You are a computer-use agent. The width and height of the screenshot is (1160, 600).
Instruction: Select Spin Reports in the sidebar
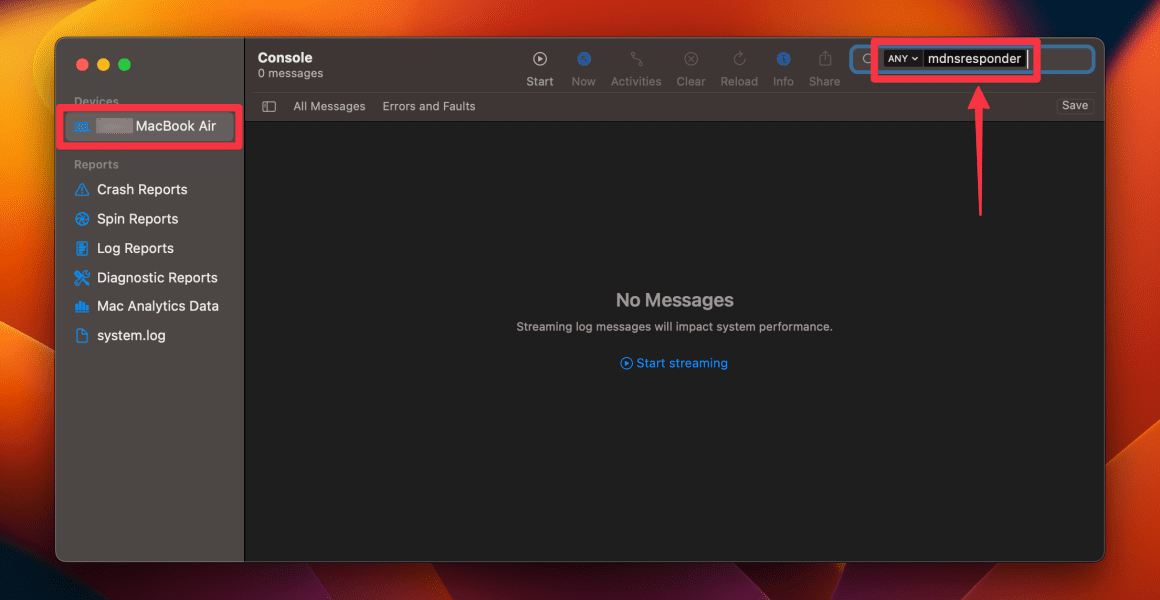tap(135, 218)
